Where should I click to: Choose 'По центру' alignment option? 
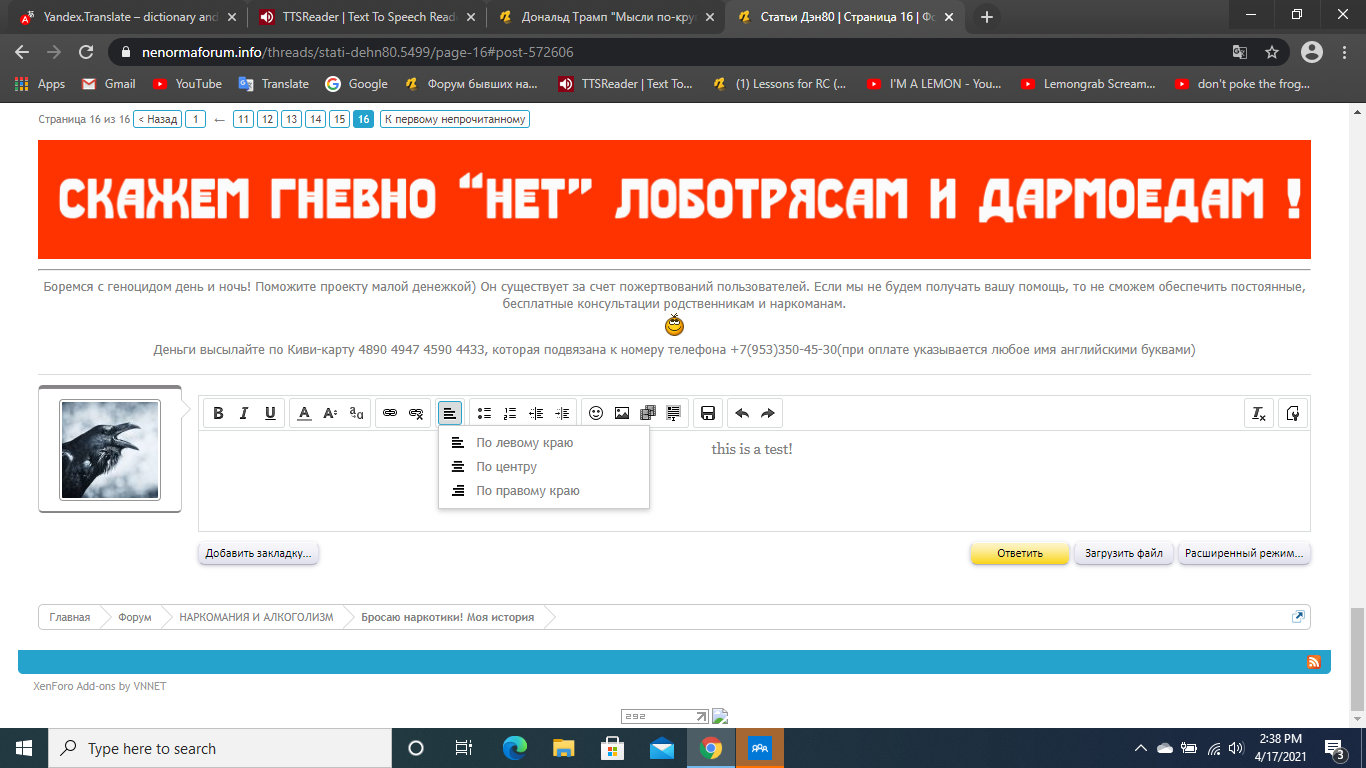pos(506,467)
